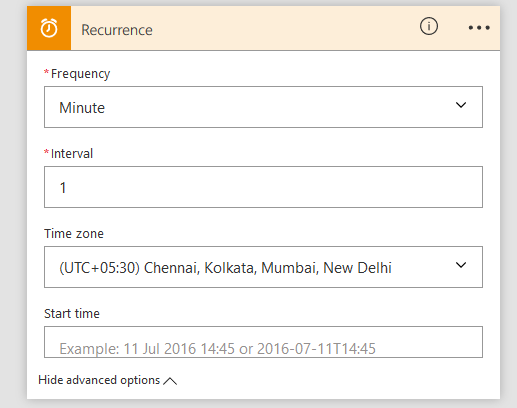Click the Frequency field label
This screenshot has height=408, width=517.
(80, 74)
